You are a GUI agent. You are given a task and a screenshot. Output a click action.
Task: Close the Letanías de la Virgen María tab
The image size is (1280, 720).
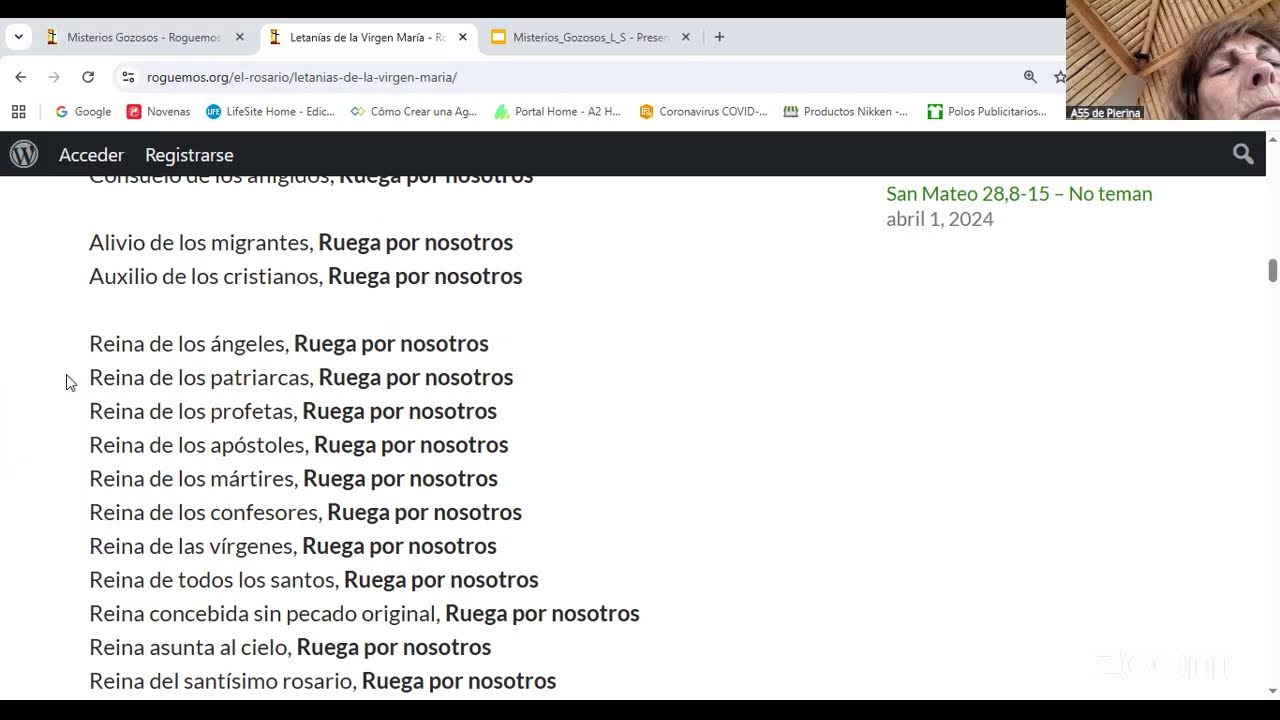click(463, 37)
